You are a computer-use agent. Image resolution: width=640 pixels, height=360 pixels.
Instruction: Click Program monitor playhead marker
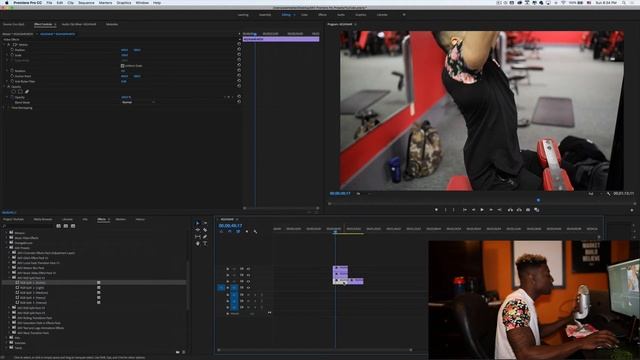pos(538,200)
